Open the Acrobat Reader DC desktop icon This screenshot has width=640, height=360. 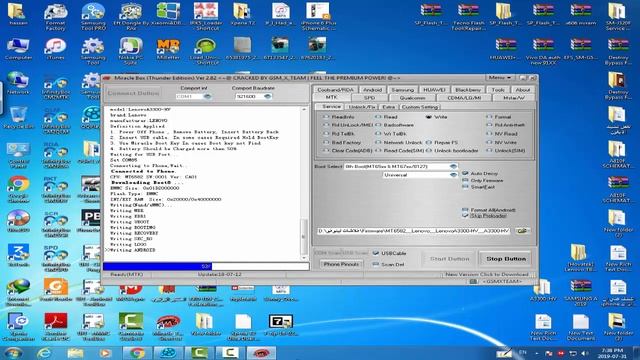56,327
